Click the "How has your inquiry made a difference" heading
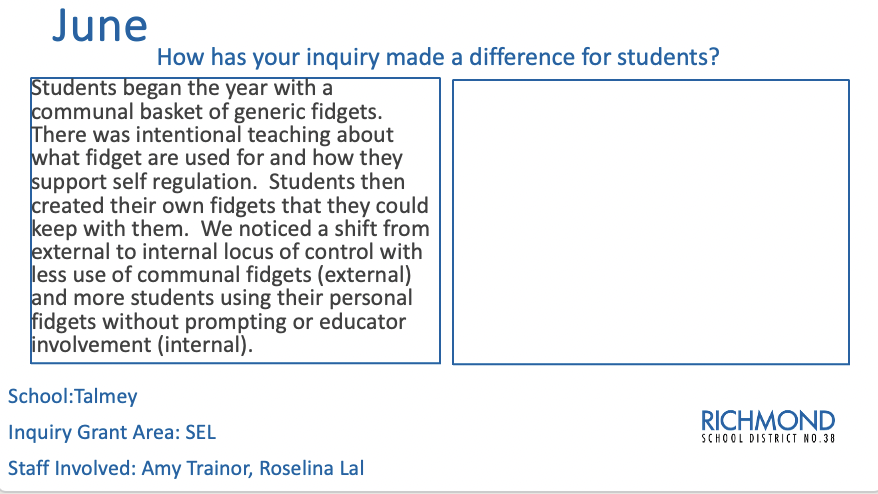Image resolution: width=878 pixels, height=494 pixels. tap(438, 57)
